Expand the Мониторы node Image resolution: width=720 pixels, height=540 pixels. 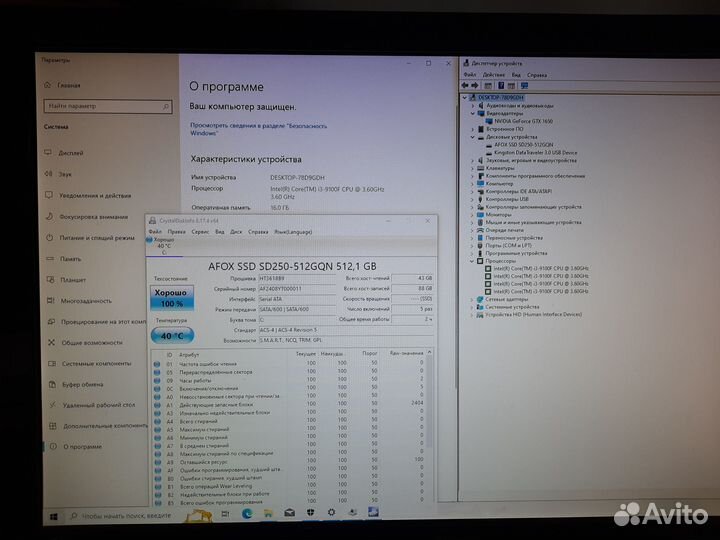point(472,214)
